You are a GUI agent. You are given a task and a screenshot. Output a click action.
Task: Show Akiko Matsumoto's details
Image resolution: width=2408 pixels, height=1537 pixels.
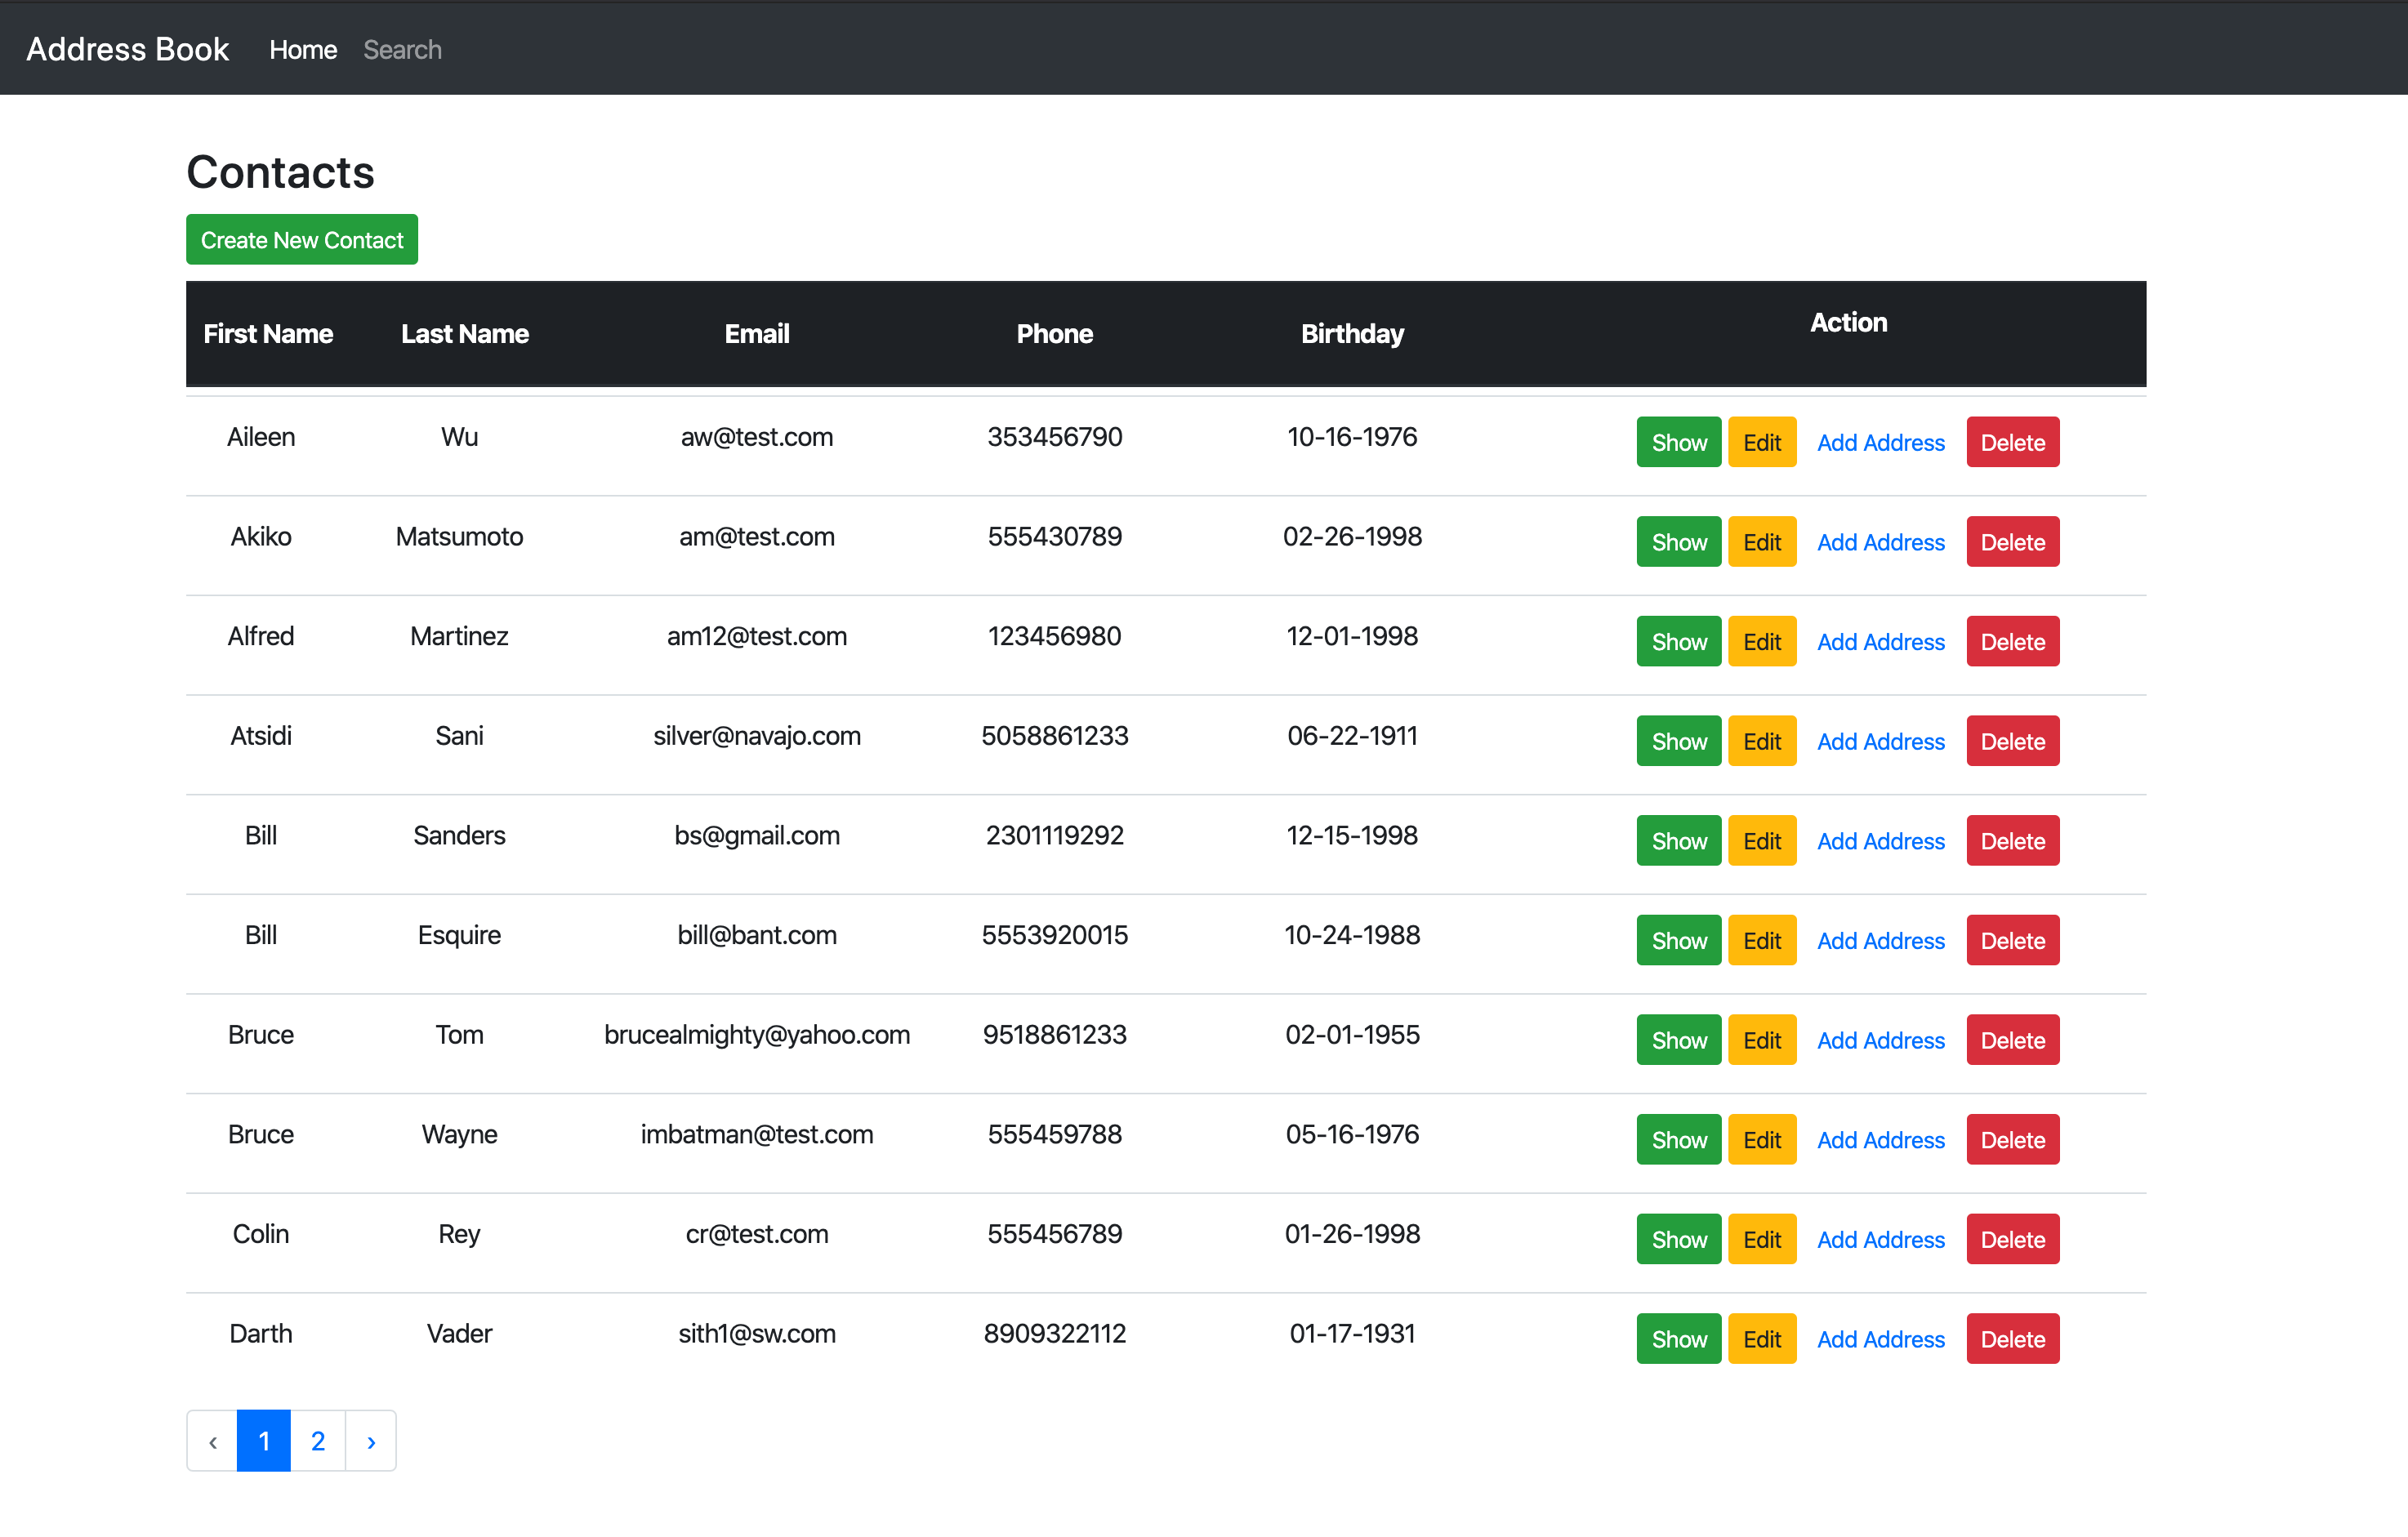[1679, 542]
